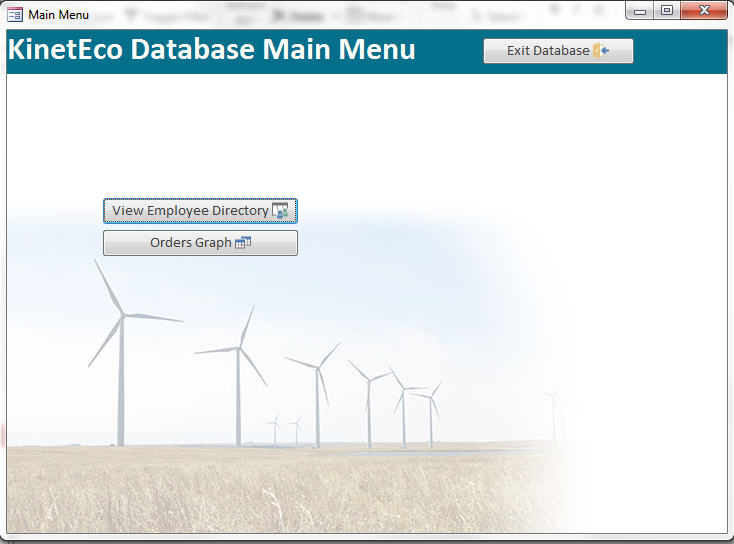This screenshot has width=734, height=544.
Task: Open the Orders Graph button
Action: click(200, 243)
